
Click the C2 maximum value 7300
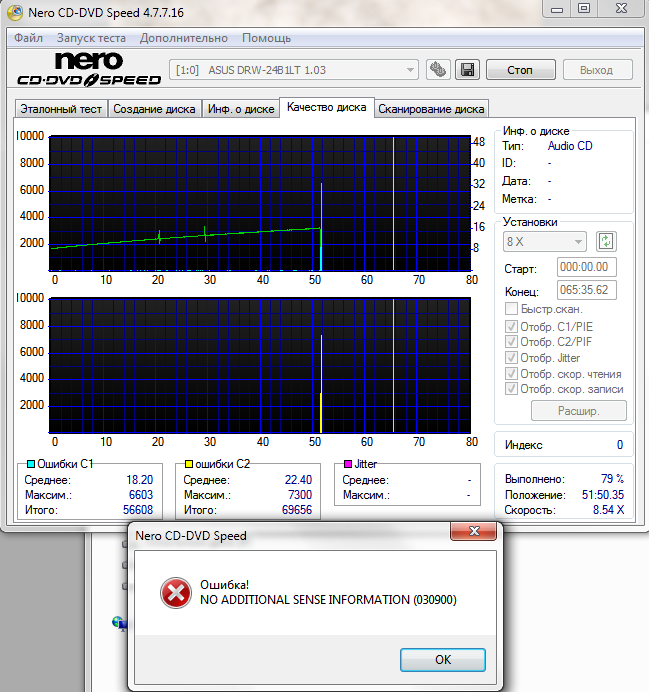(x=300, y=495)
